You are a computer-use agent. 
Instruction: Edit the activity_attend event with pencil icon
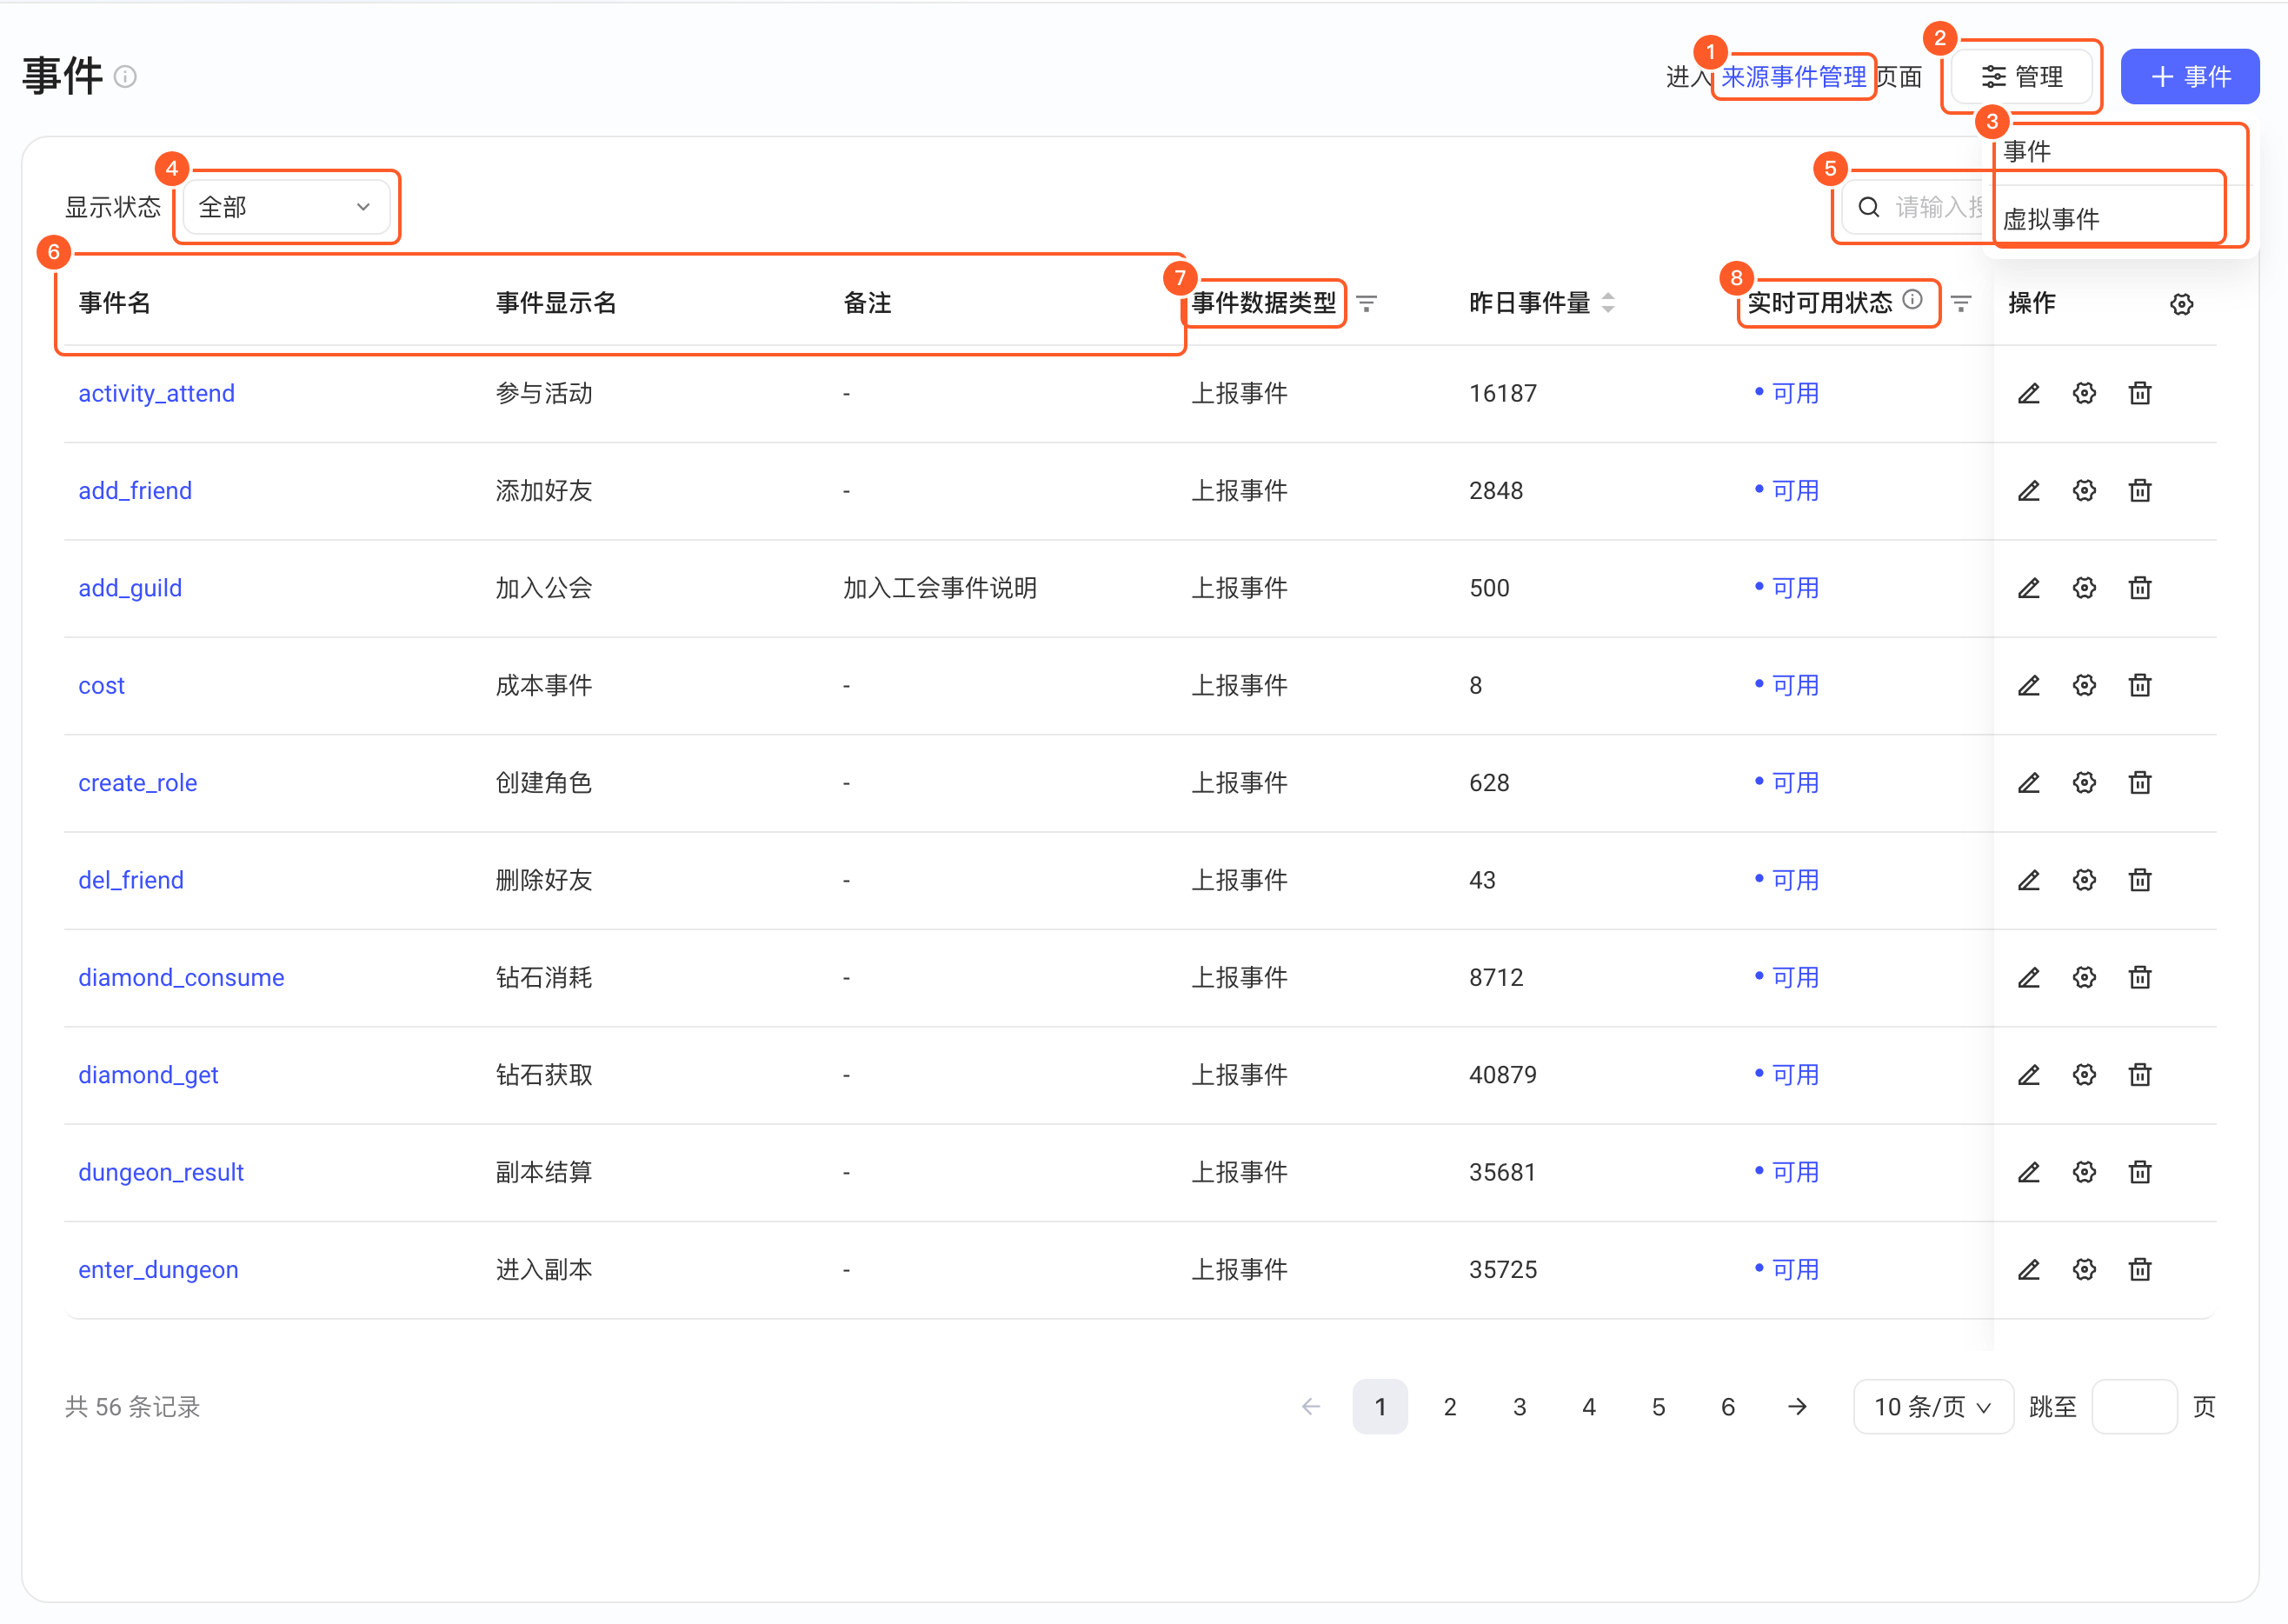point(2028,393)
